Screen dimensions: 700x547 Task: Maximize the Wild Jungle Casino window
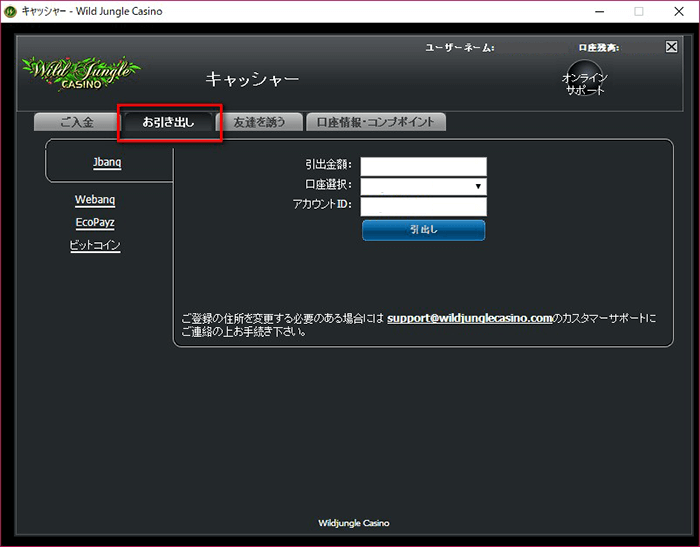(639, 12)
